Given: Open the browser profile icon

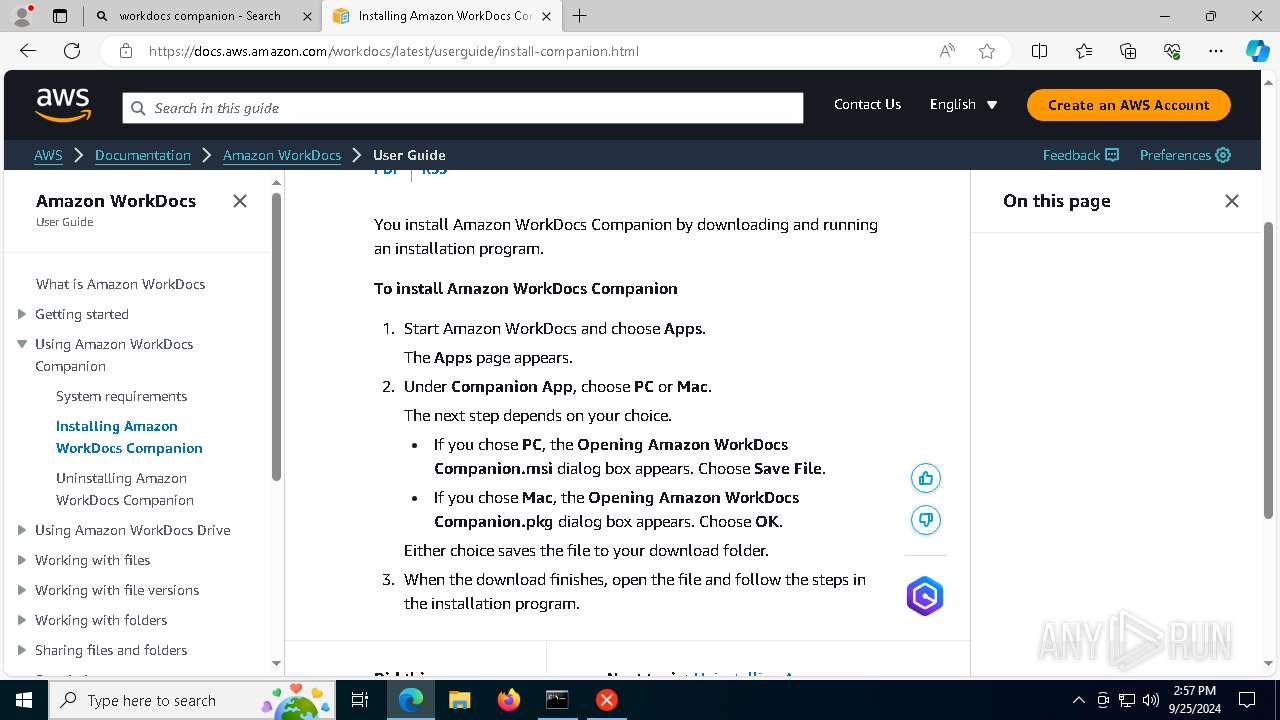Looking at the screenshot, I should pos(22,16).
